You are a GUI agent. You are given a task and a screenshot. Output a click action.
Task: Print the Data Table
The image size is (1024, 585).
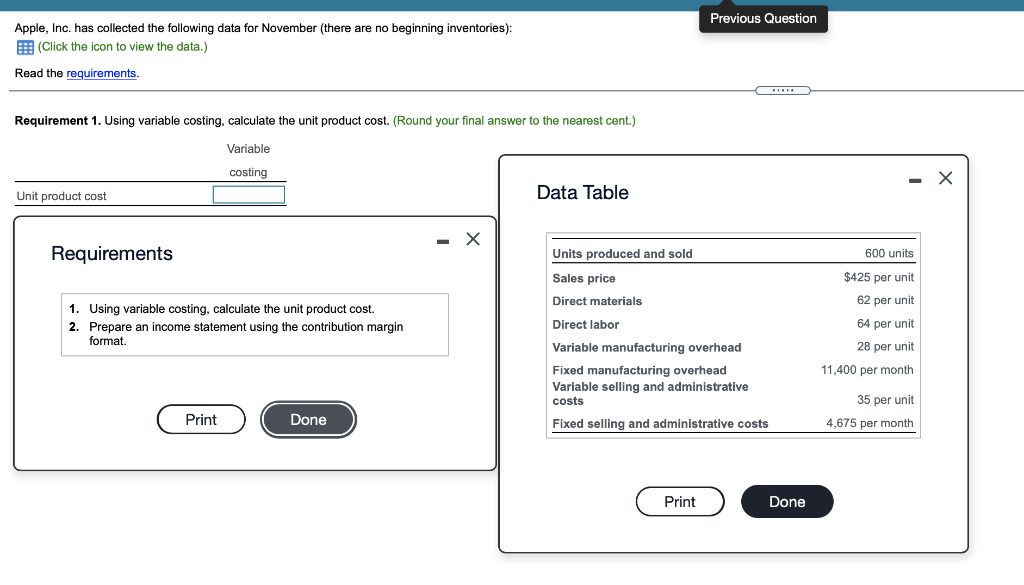tap(680, 501)
